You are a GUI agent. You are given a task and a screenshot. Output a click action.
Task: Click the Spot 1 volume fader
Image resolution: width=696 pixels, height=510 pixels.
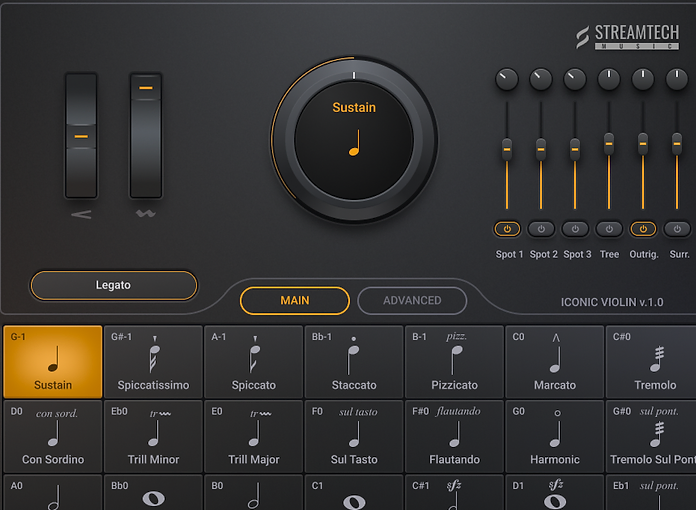click(507, 149)
